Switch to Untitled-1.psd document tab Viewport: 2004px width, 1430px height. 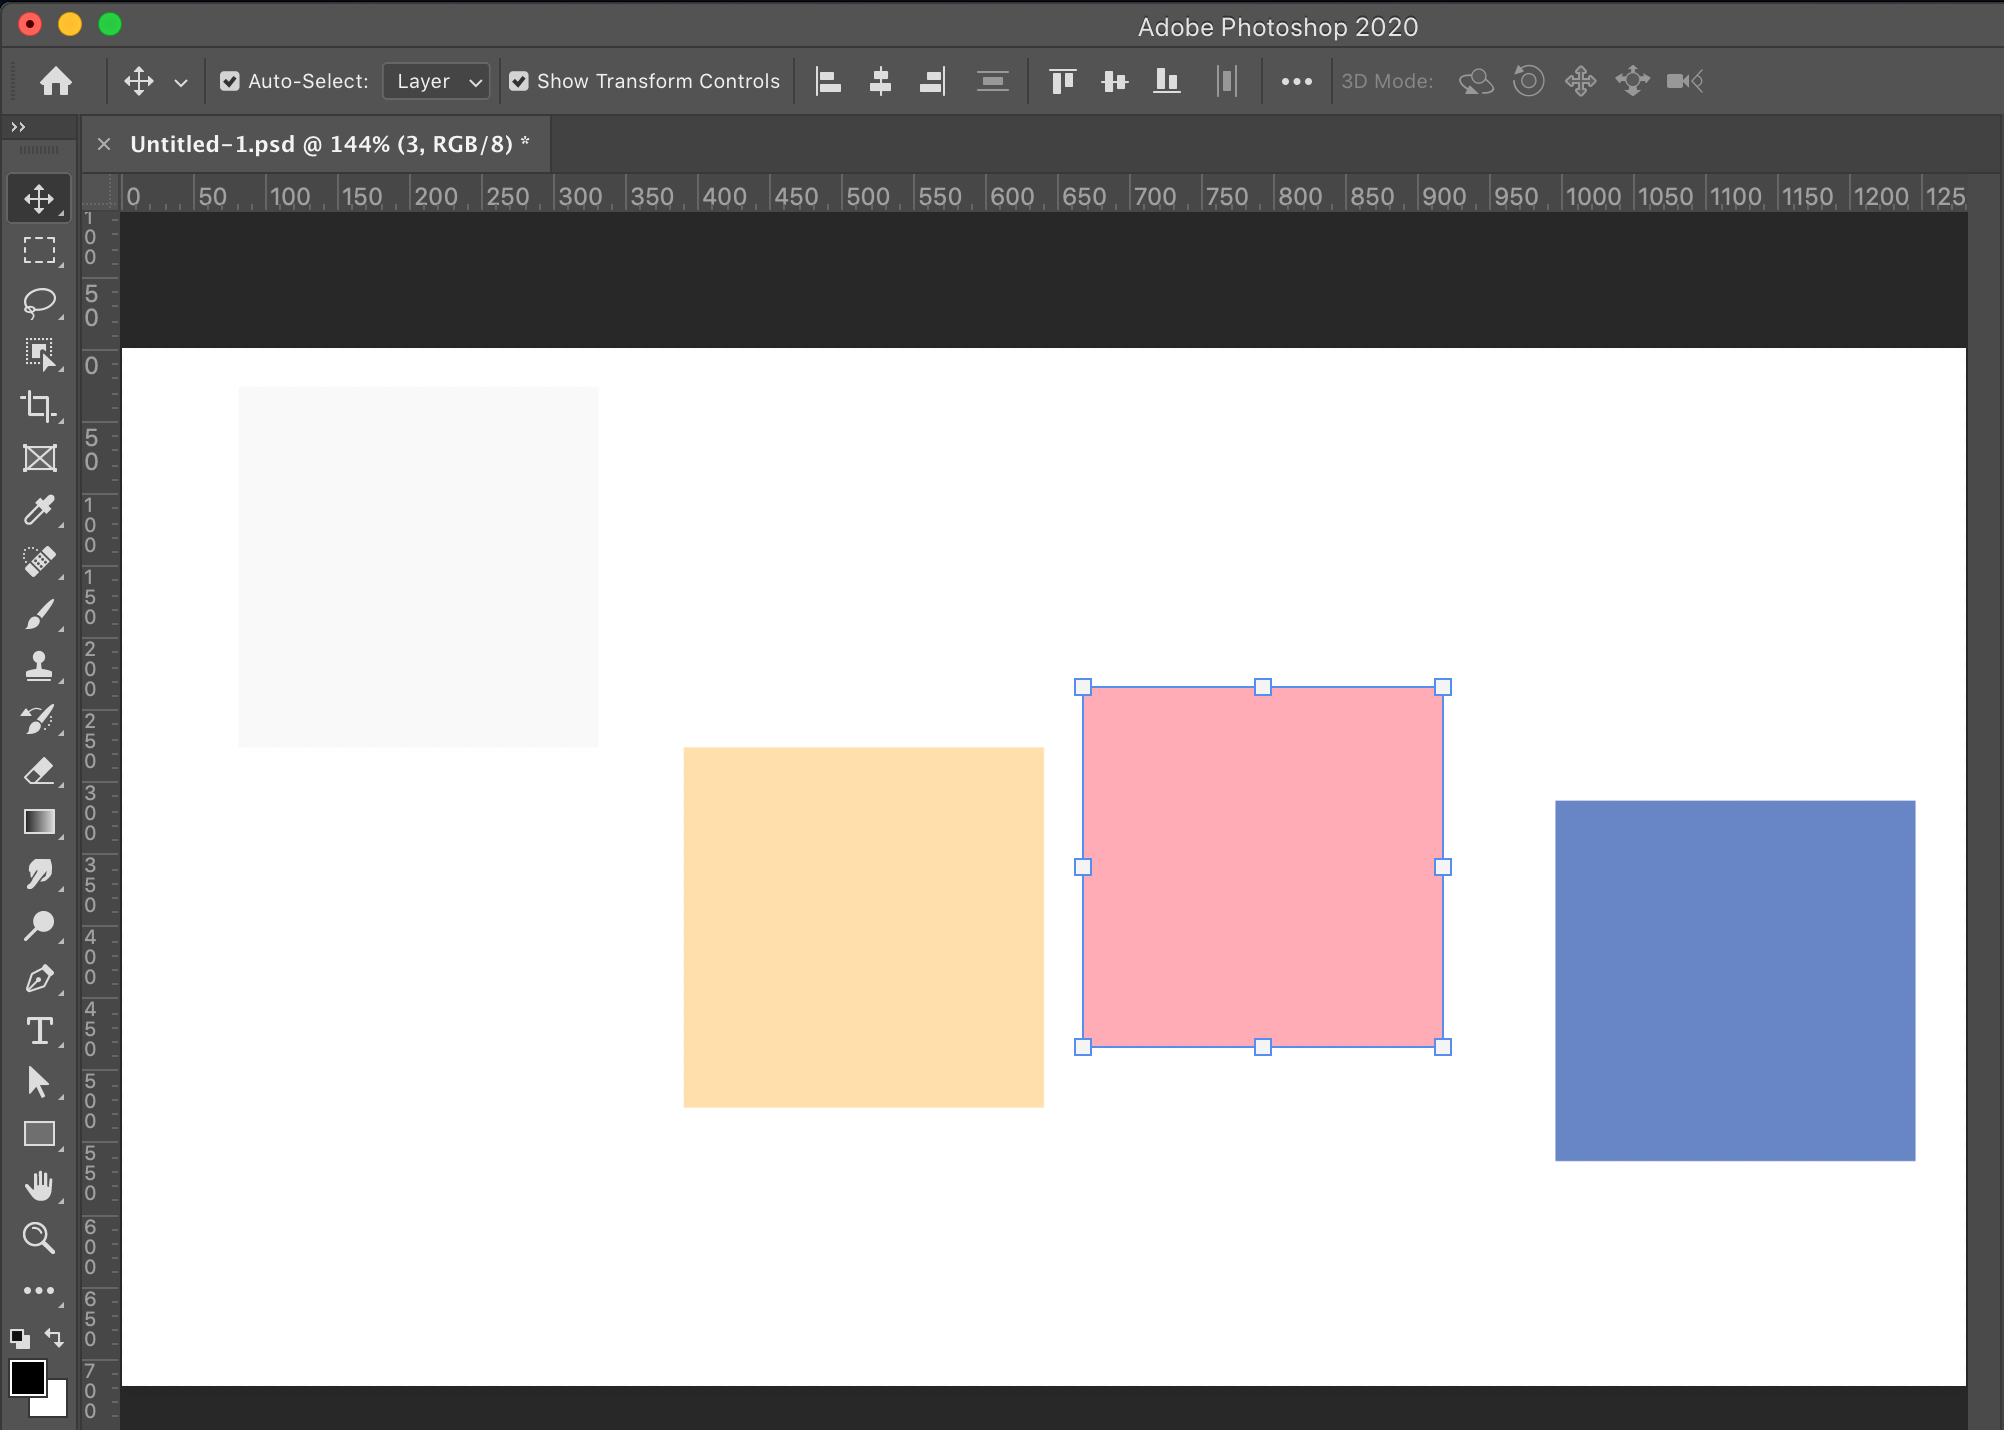[x=321, y=144]
